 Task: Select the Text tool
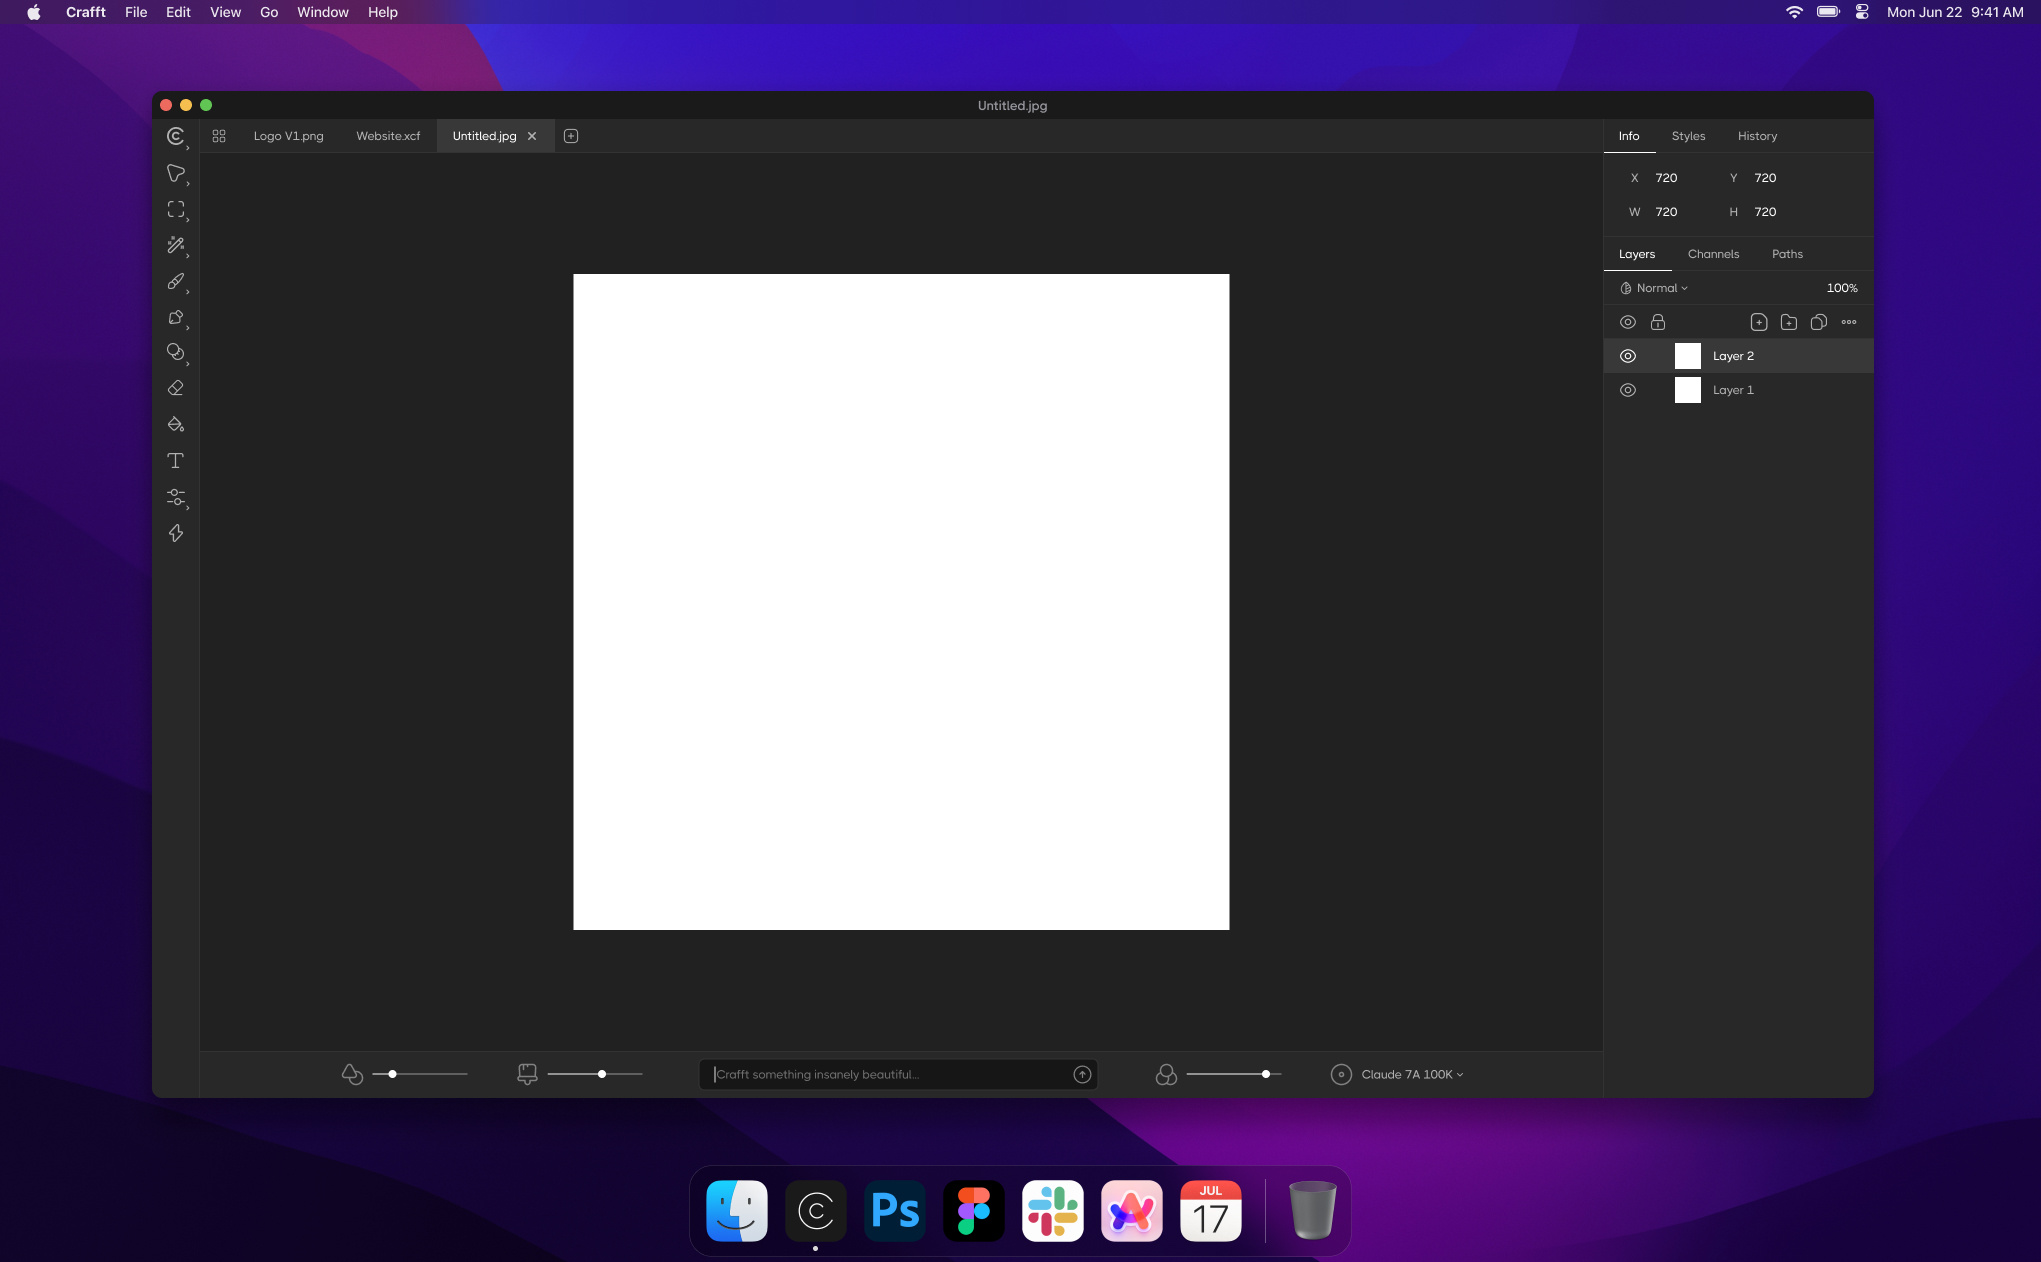[176, 461]
